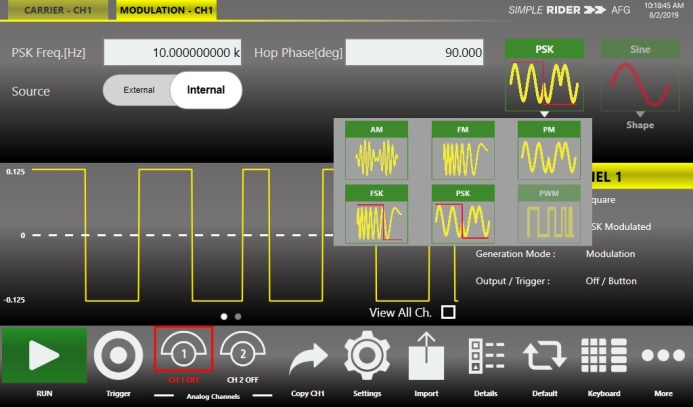Select FSK modulation in the grid

coord(376,214)
